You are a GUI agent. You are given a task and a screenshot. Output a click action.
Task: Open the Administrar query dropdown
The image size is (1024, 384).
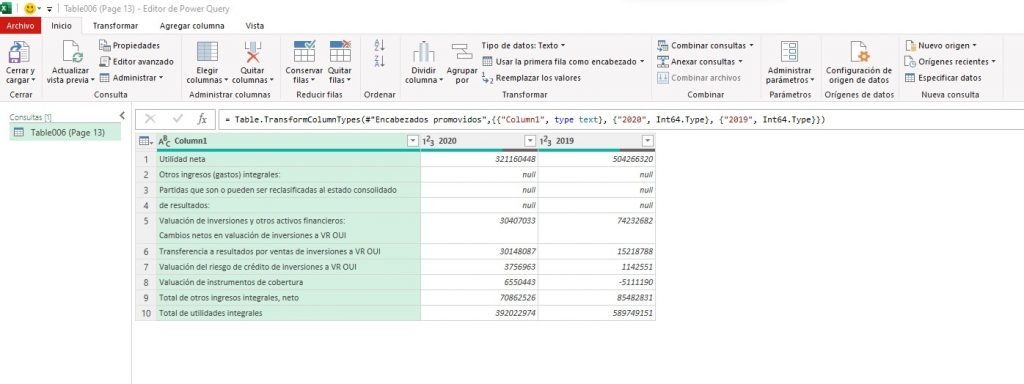click(x=131, y=77)
